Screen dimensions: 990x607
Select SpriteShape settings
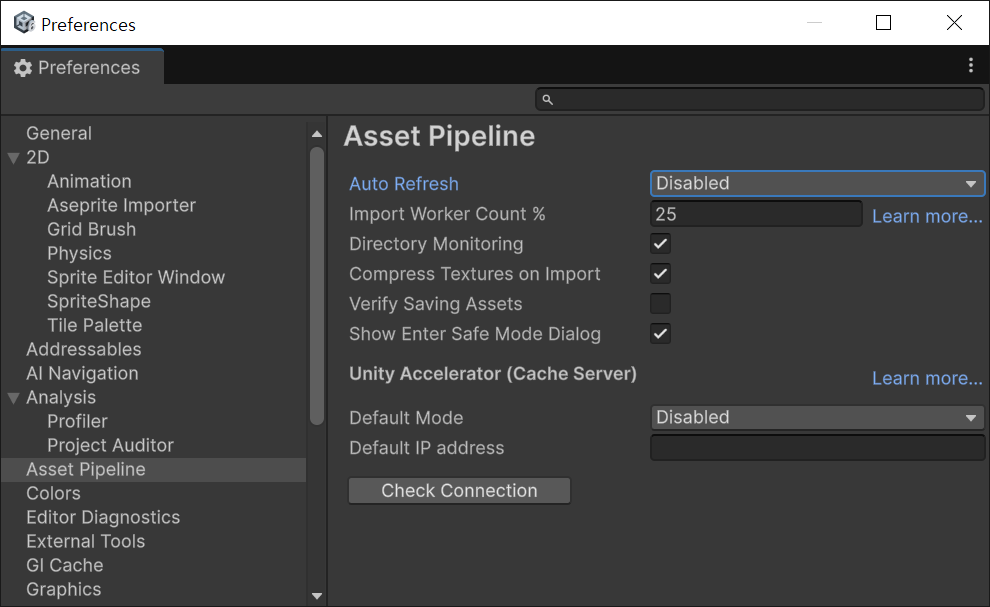click(98, 301)
